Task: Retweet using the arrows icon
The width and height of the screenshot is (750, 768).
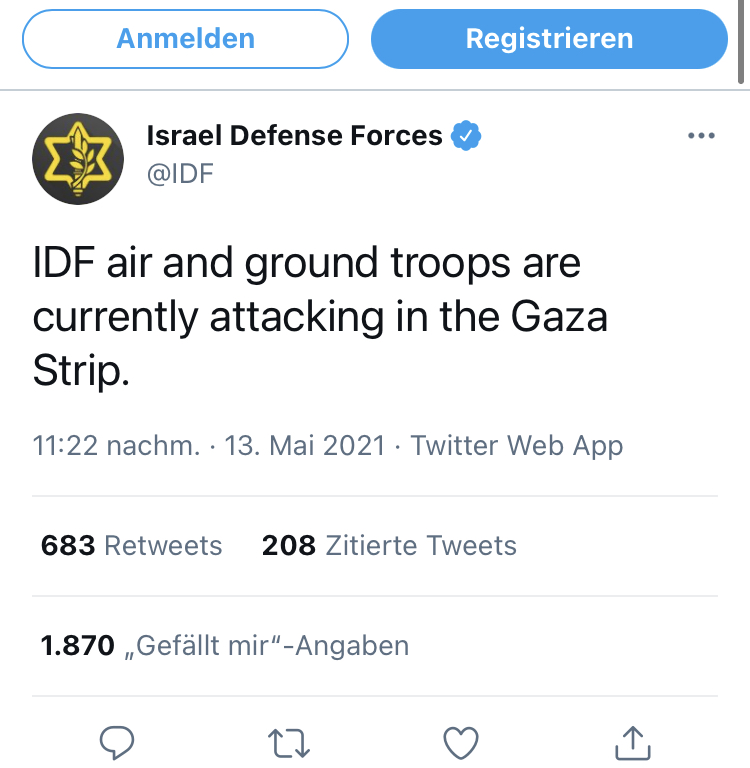Action: point(289,743)
